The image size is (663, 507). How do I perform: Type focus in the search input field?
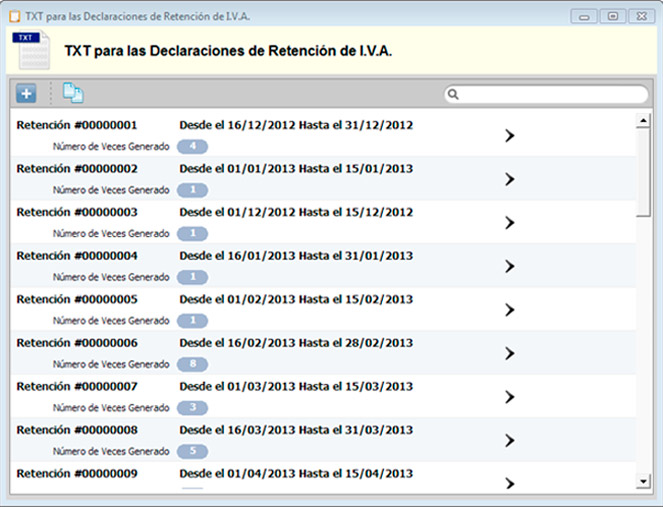click(552, 95)
